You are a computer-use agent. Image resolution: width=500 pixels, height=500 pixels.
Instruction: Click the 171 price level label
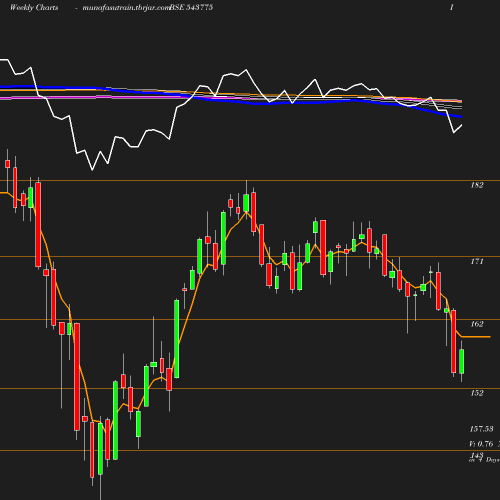click(477, 261)
